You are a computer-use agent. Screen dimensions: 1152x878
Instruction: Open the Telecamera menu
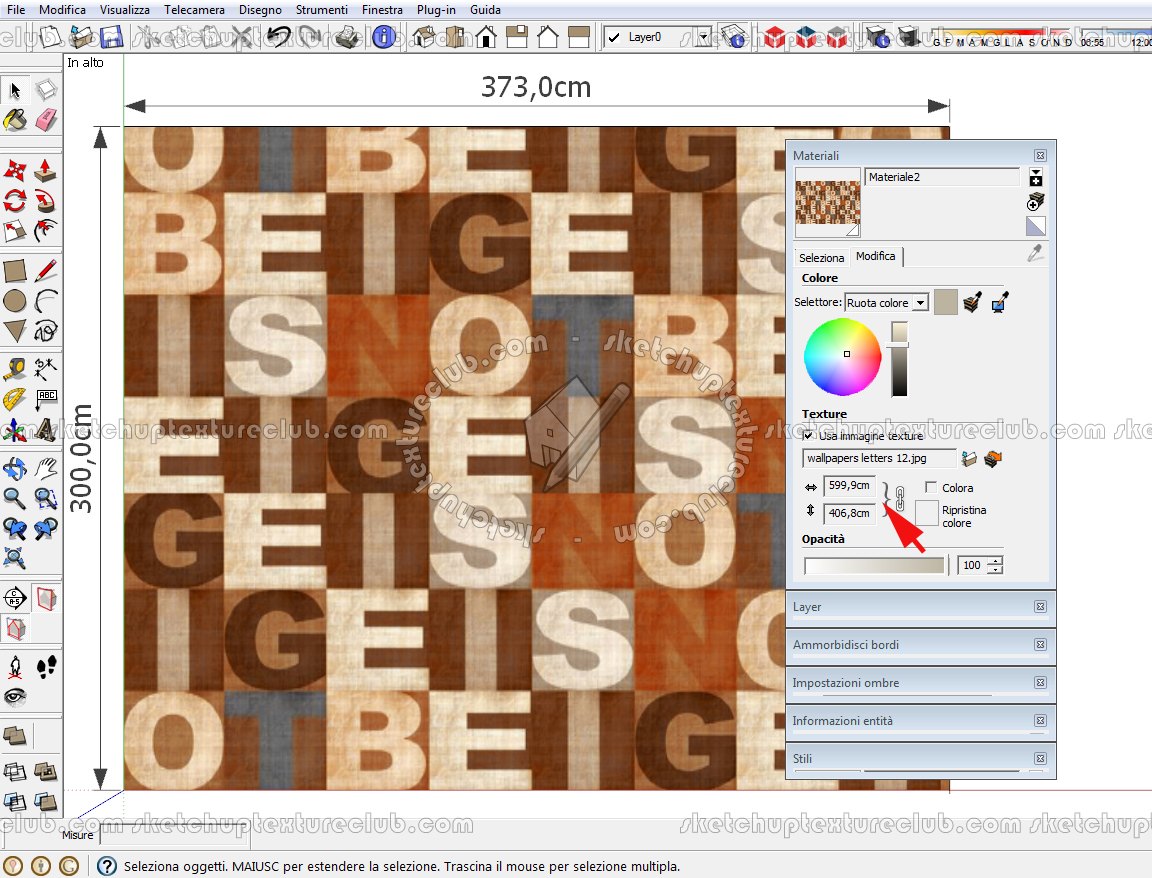[195, 10]
